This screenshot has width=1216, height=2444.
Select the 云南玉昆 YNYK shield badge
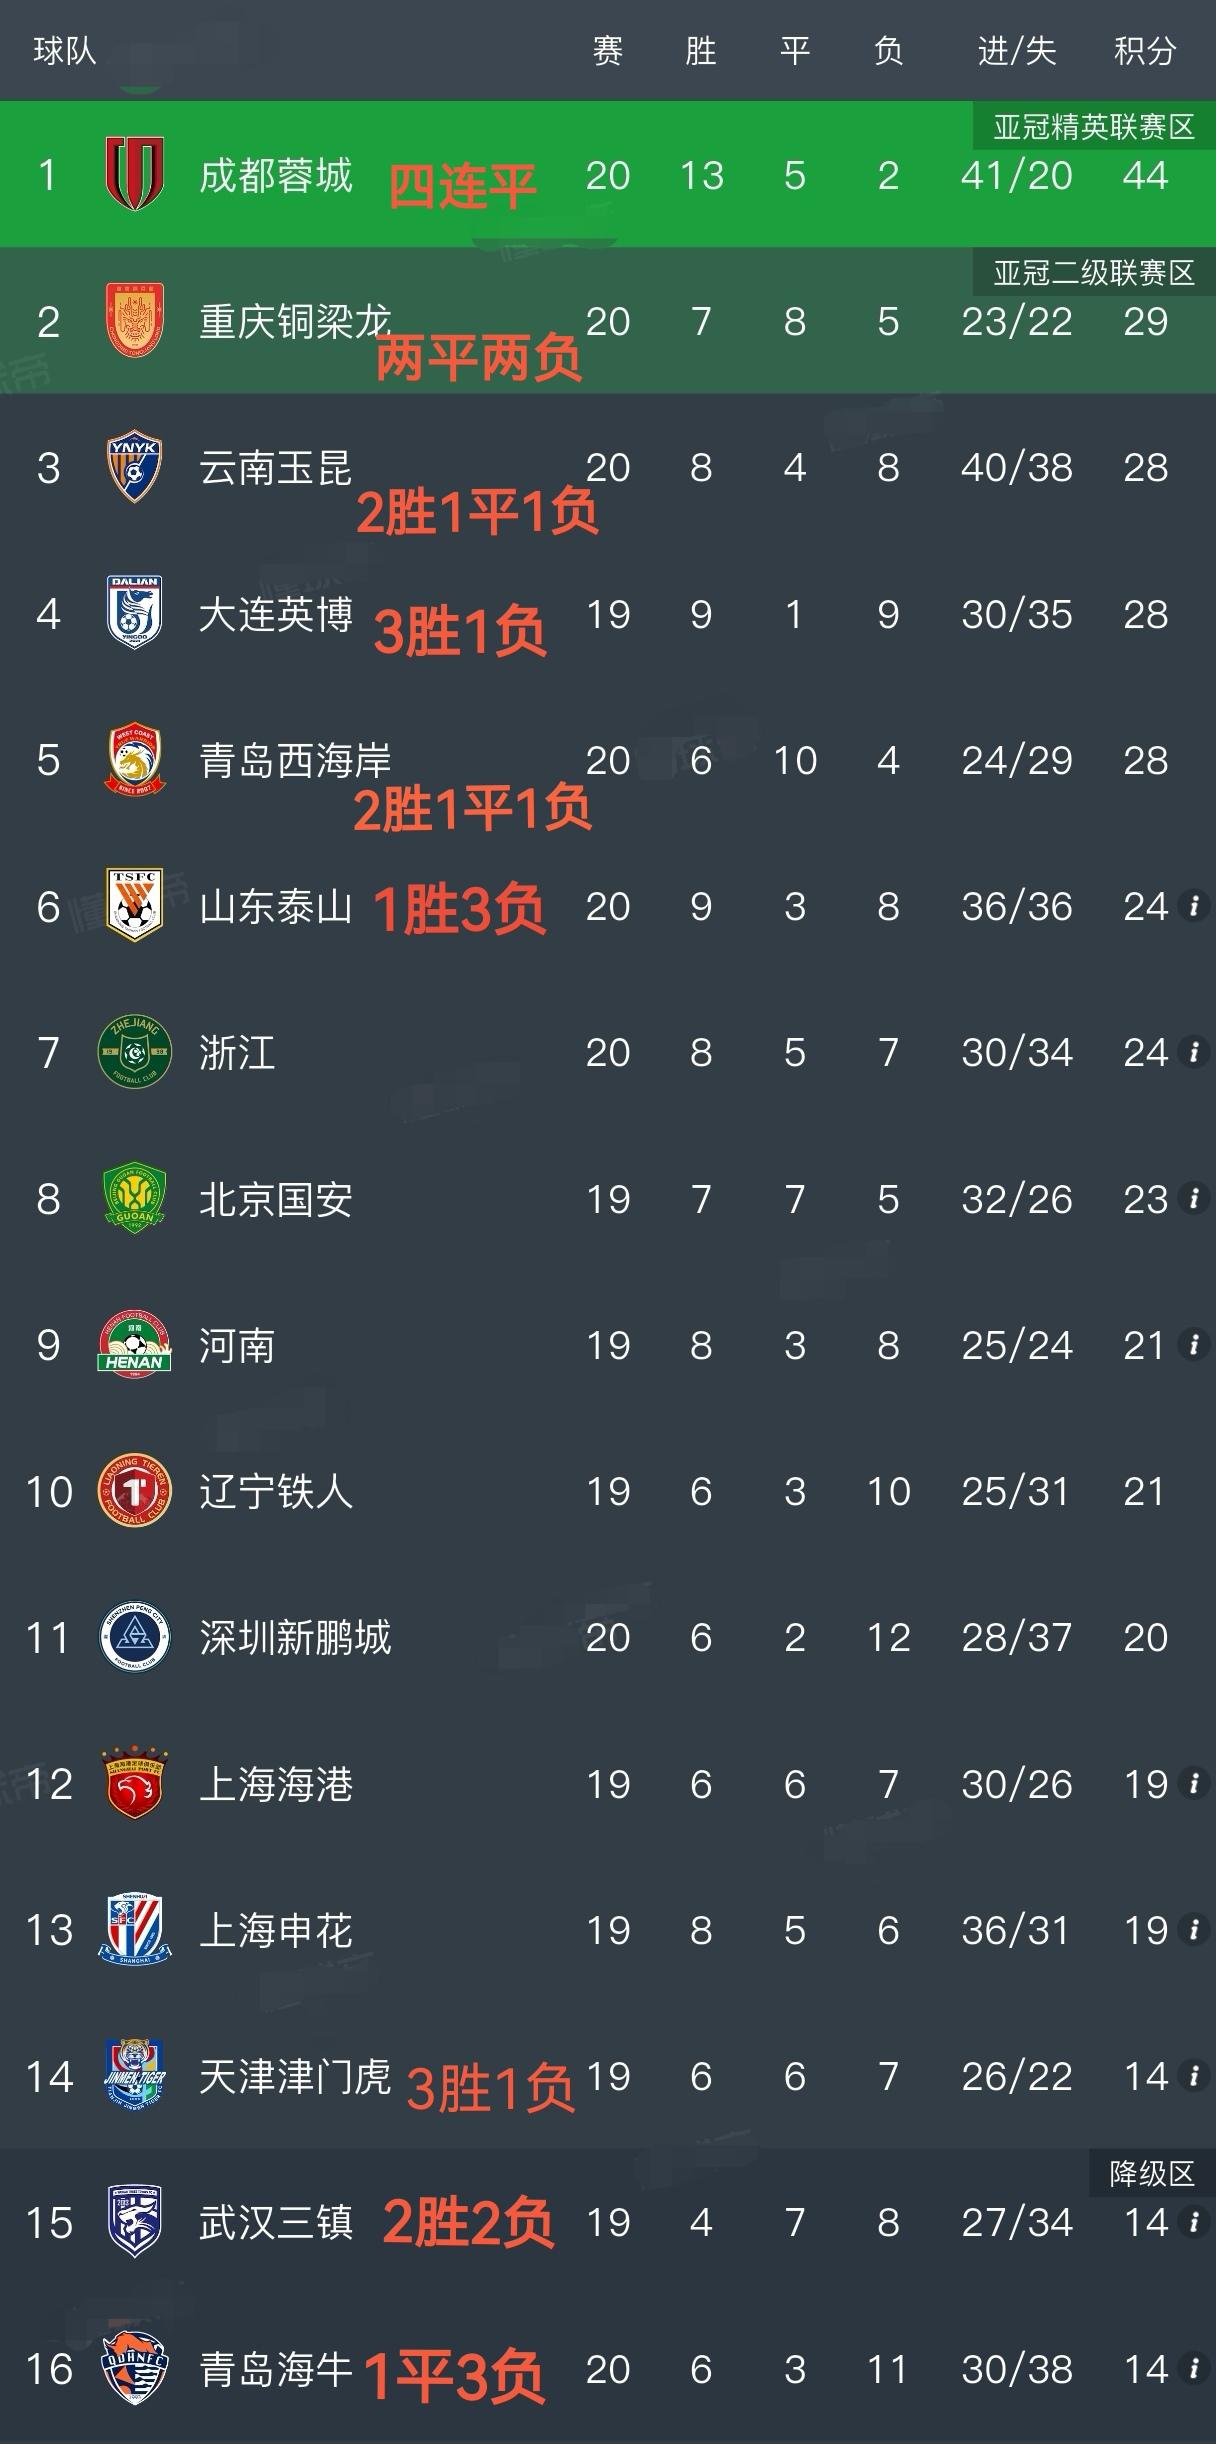[x=134, y=467]
